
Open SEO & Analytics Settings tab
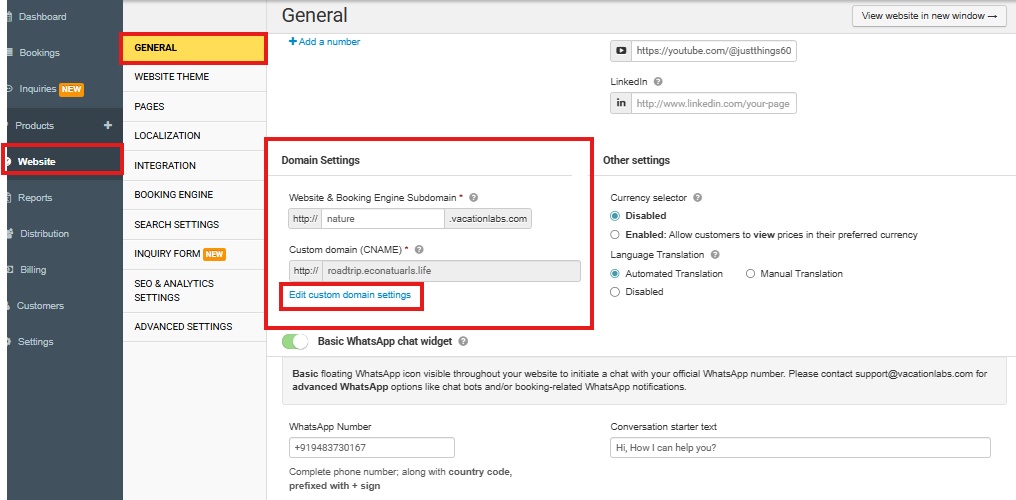(177, 290)
